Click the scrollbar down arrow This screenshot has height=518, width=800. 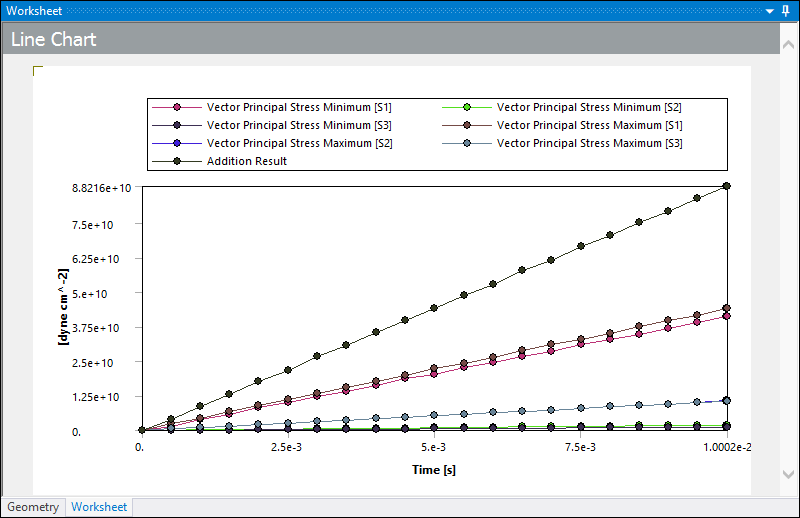[788, 475]
